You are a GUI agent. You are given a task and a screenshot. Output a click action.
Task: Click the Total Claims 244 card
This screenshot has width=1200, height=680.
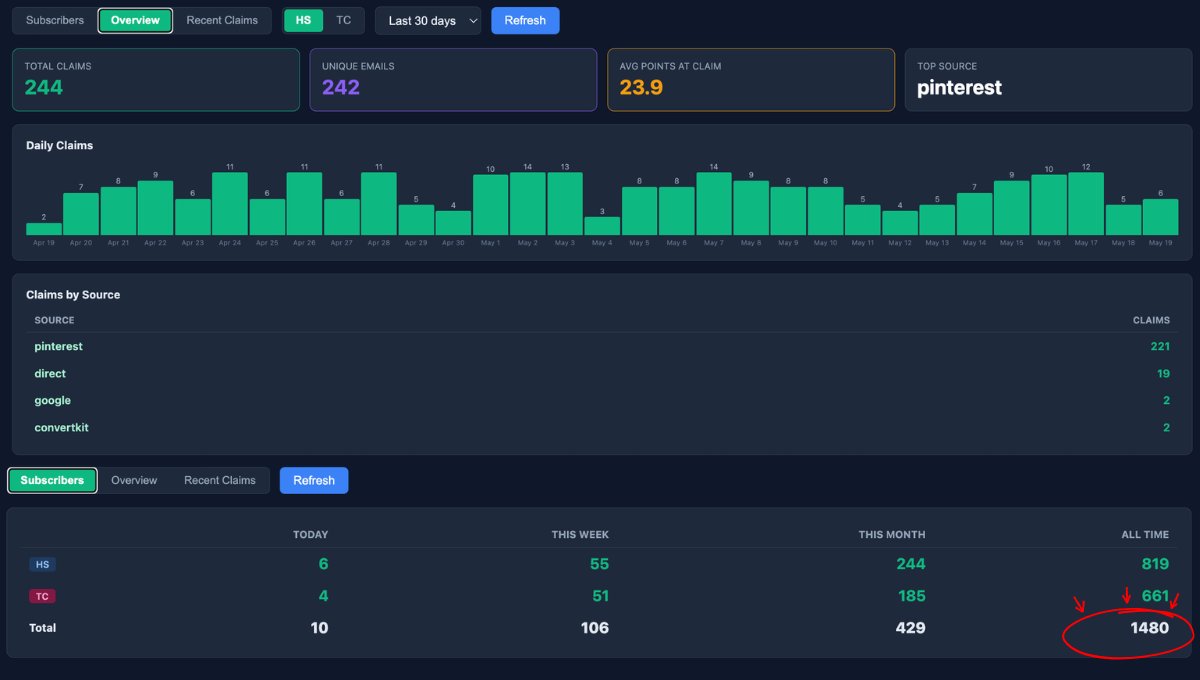[156, 80]
